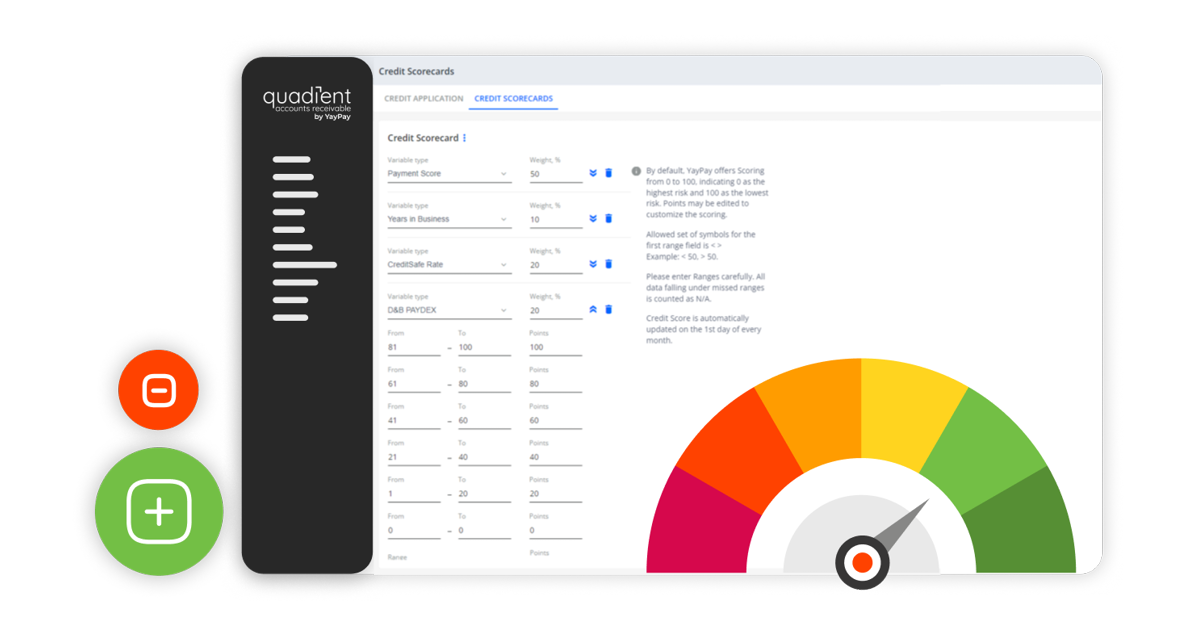1200x627 pixels.
Task: Select the Credit Scorecards tab
Action: click(x=513, y=99)
